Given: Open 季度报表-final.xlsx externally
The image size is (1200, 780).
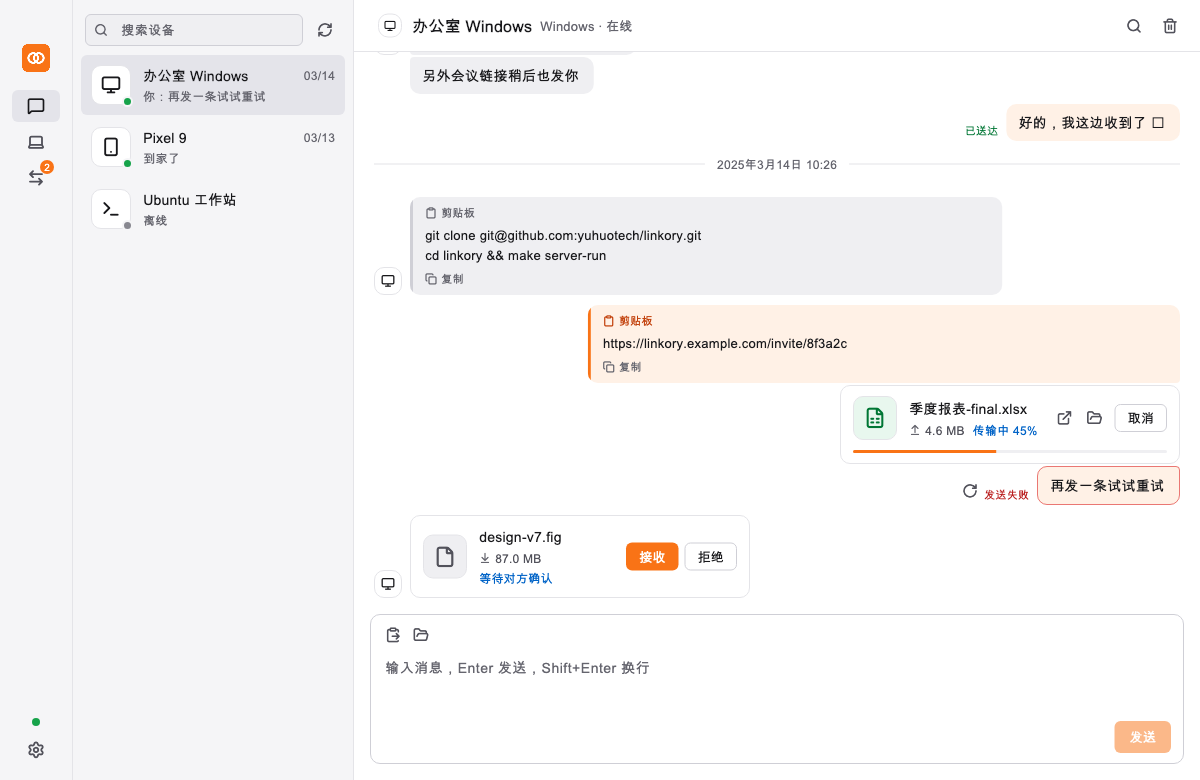Looking at the screenshot, I should [x=1065, y=418].
